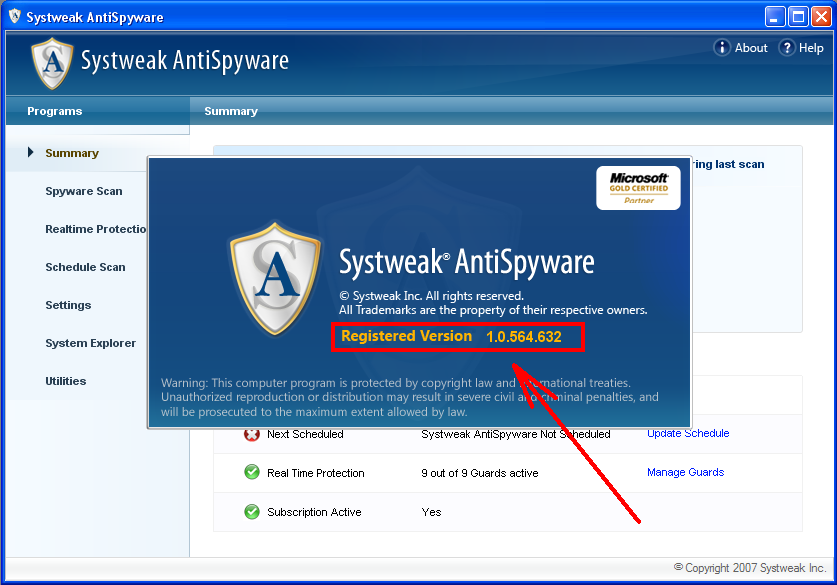
Task: Click the title bar shield icon
Action: coord(15,17)
